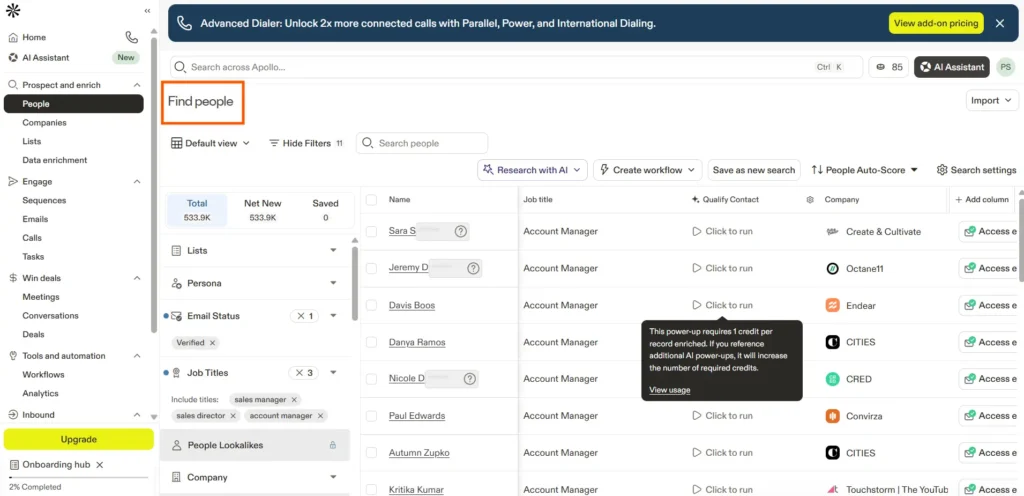Screen dimensions: 1024x496
Task: Select the Total tab
Action: [x=197, y=209]
